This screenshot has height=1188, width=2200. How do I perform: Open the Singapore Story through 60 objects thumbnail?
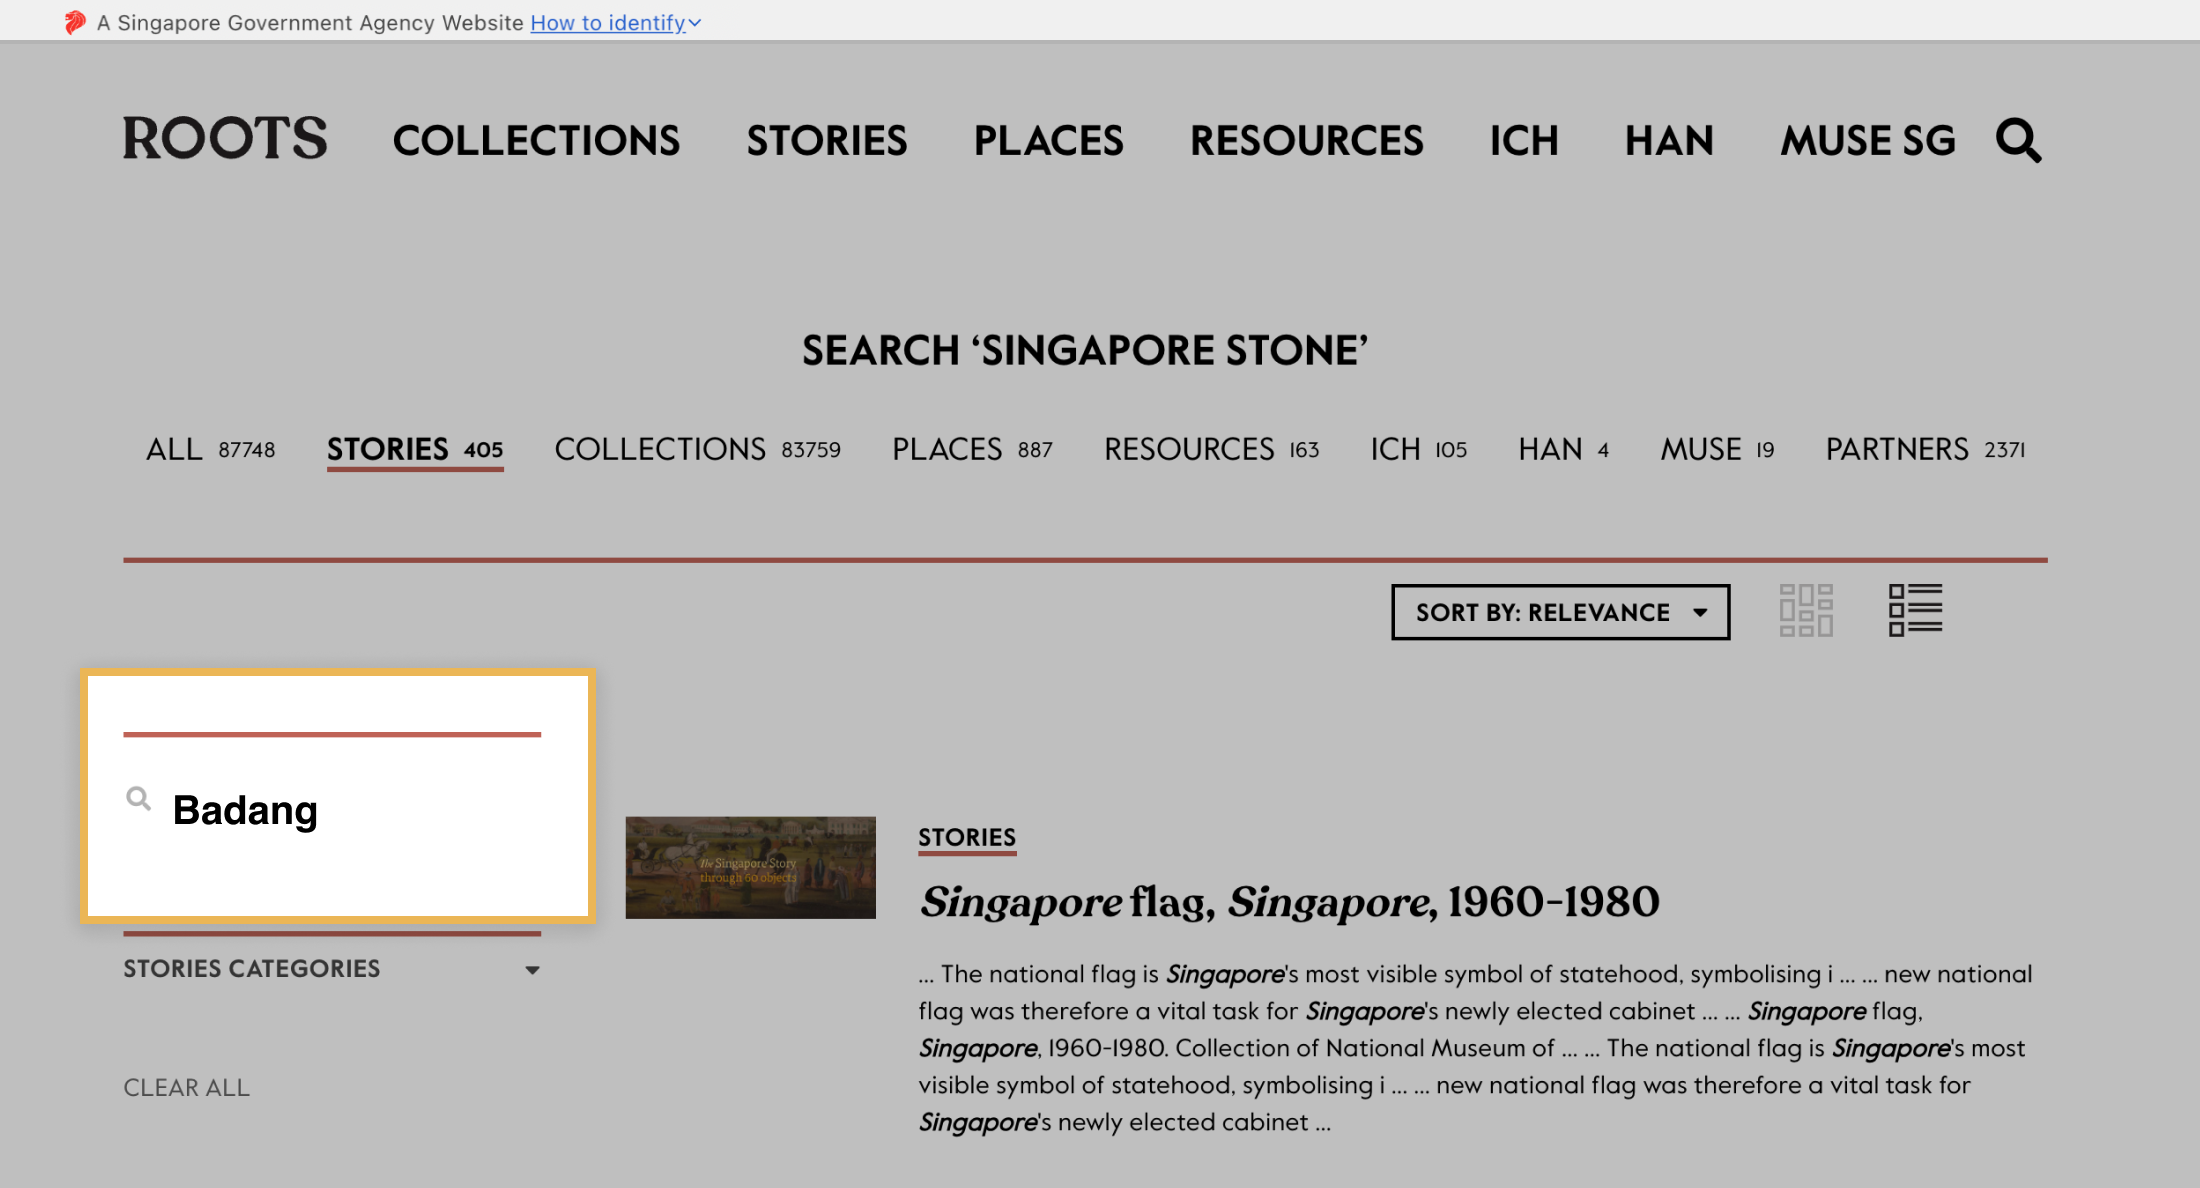751,868
